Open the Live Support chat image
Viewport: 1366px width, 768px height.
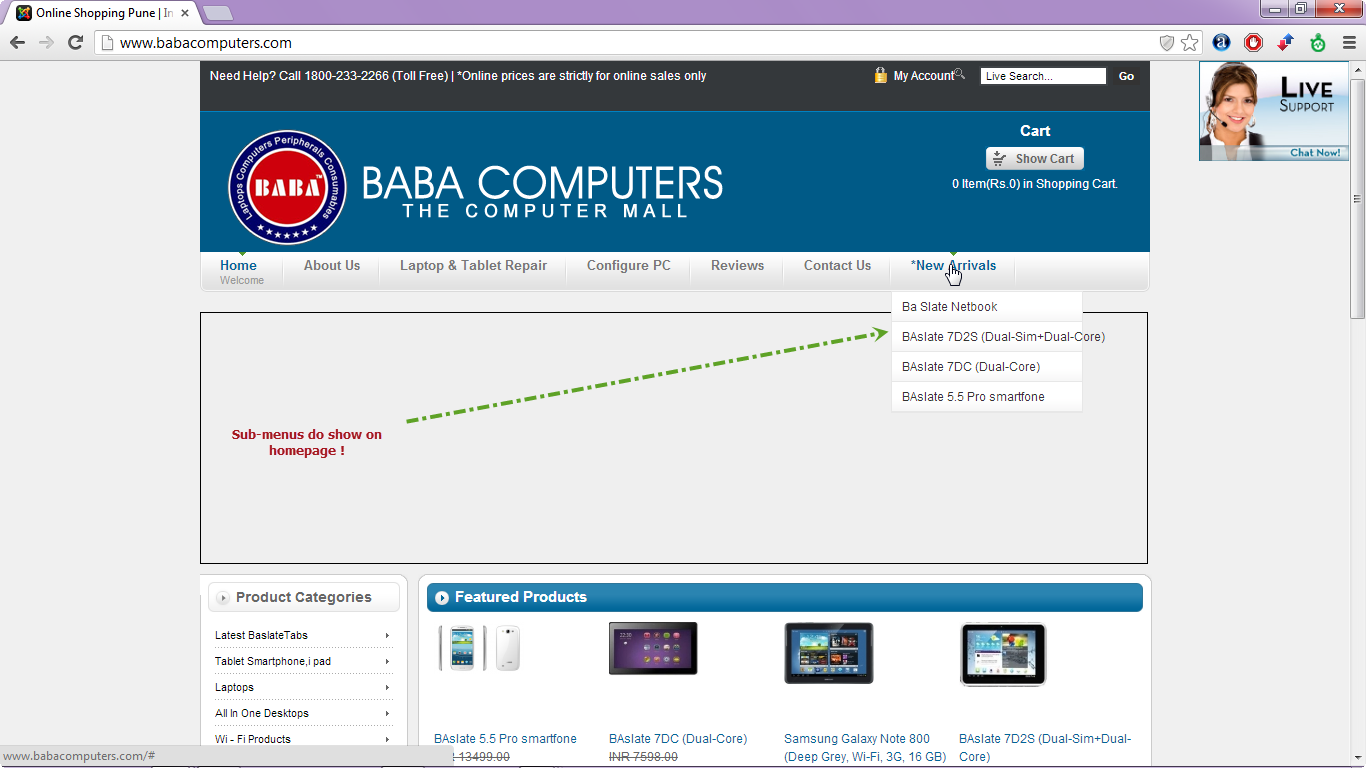(x=1274, y=111)
